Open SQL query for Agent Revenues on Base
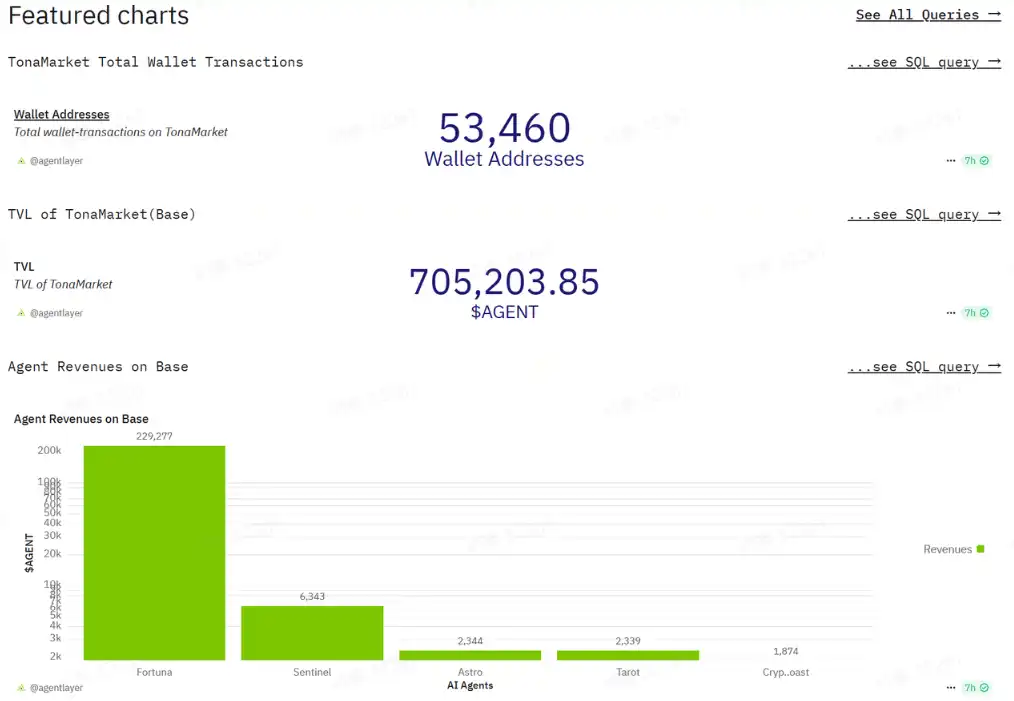Screen dimensions: 1014x701 point(923,367)
